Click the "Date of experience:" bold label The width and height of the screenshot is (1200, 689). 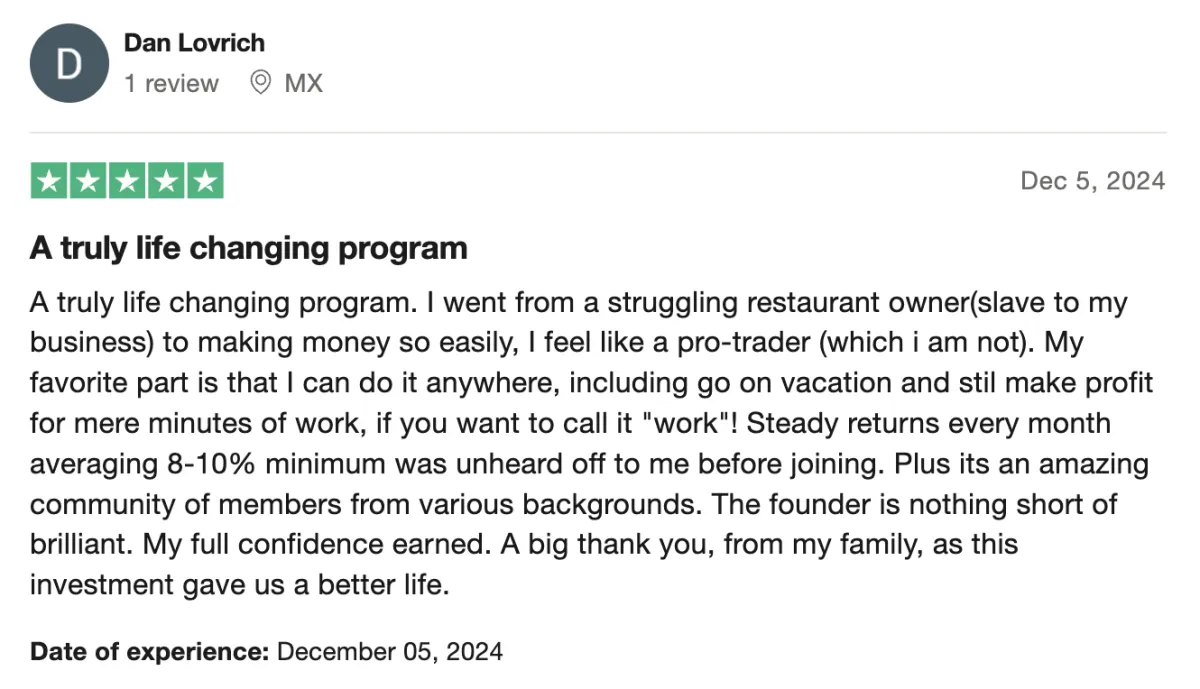pos(150,652)
